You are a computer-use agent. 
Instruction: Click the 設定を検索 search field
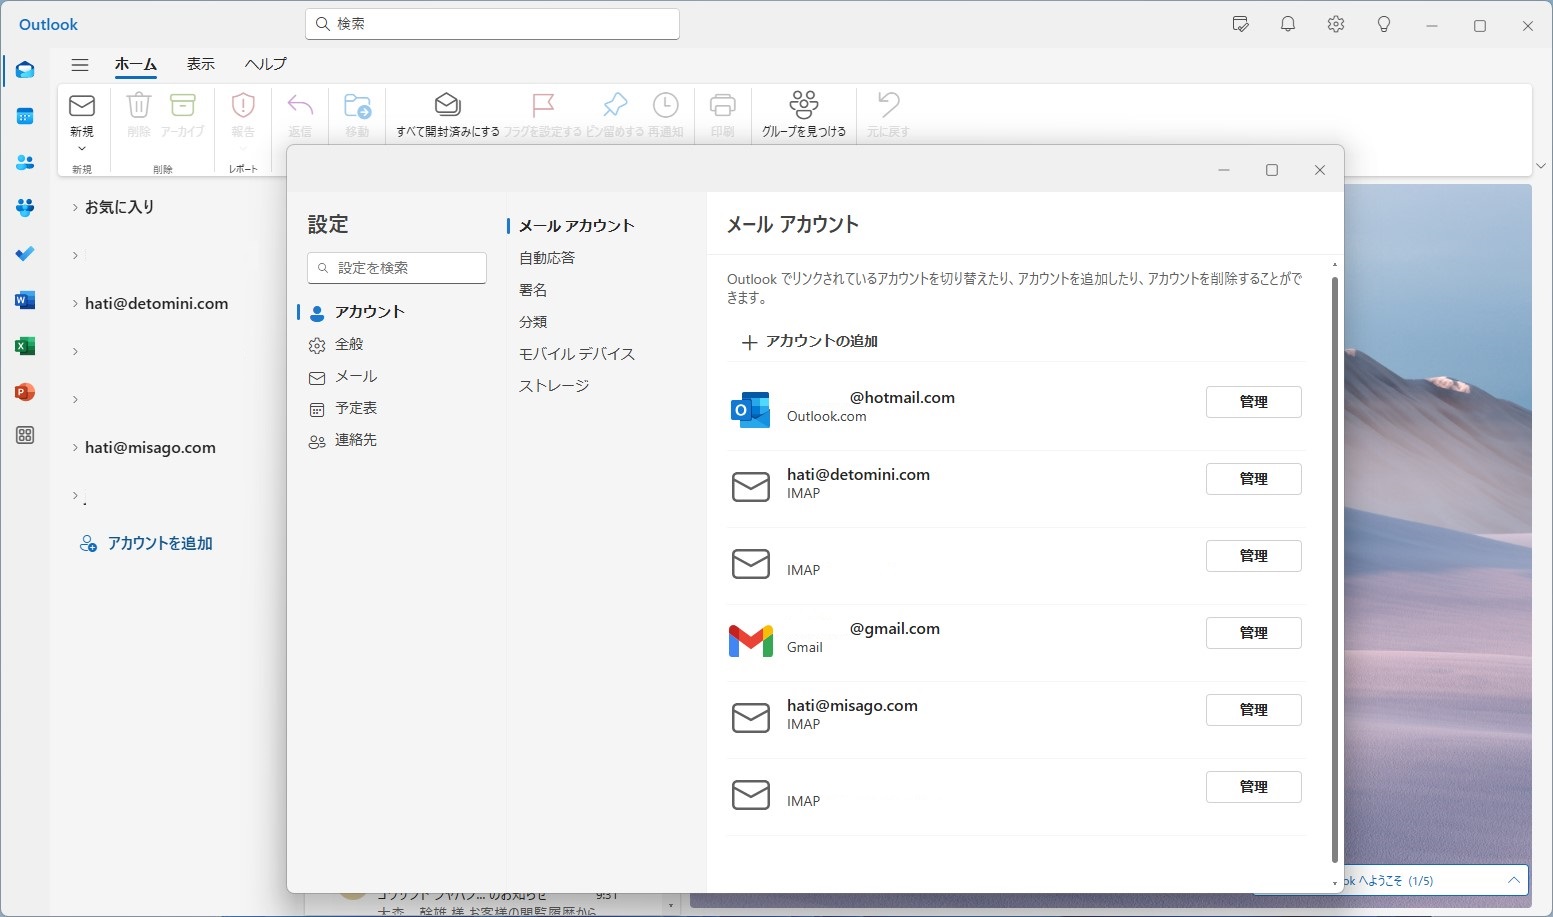click(x=397, y=268)
